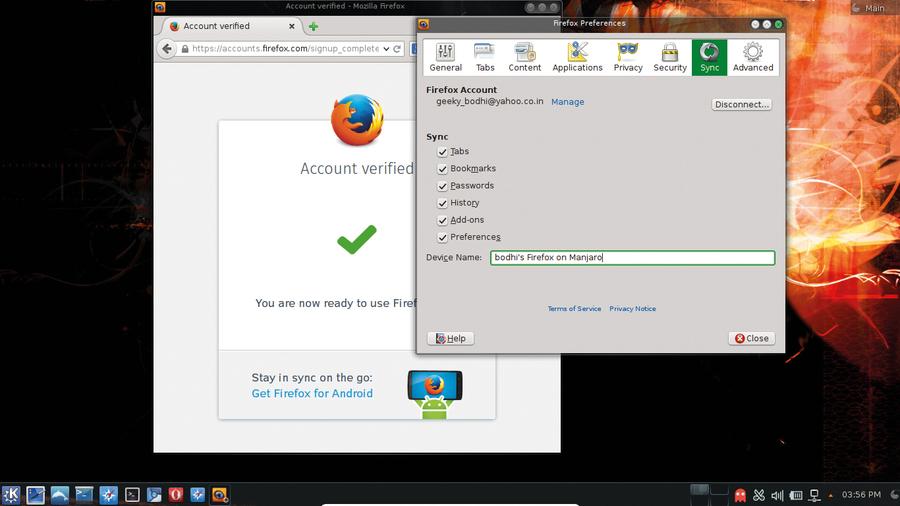This screenshot has height=506, width=900.
Task: Click the 03:56 PM clock
Action: tap(861, 495)
